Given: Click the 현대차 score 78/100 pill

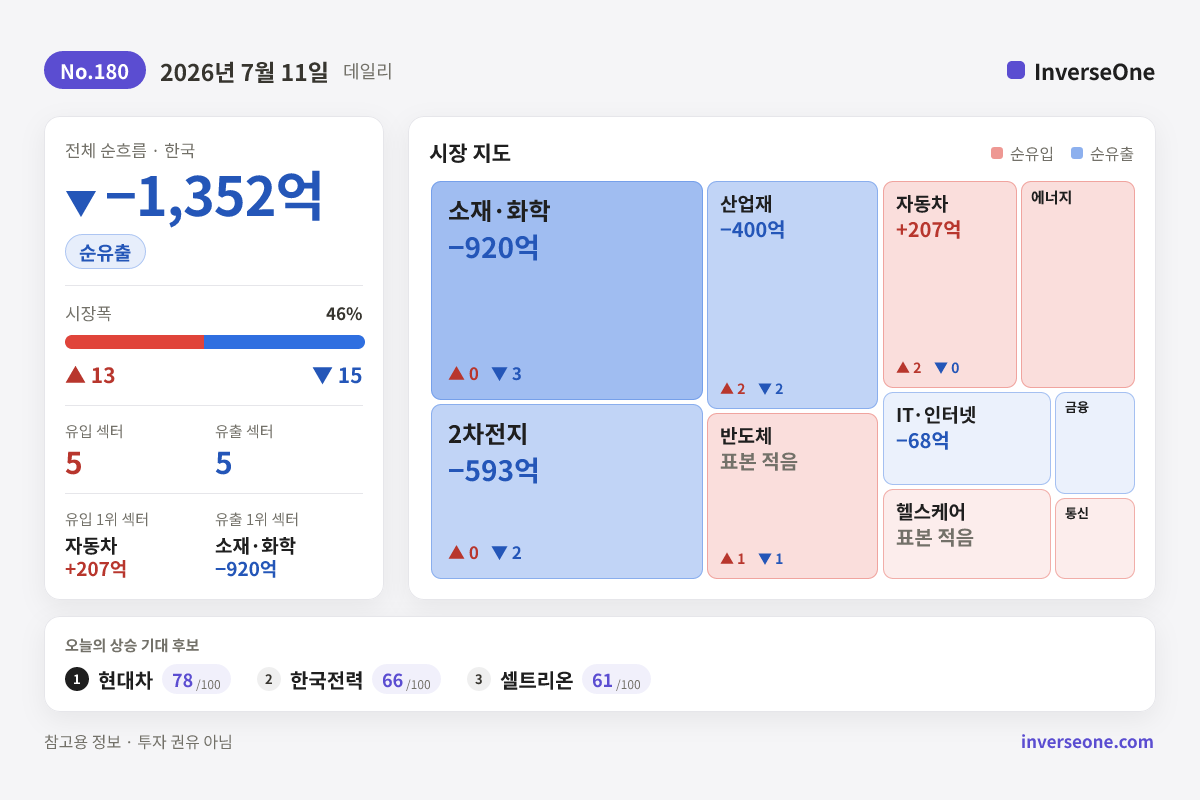Looking at the screenshot, I should 196,680.
